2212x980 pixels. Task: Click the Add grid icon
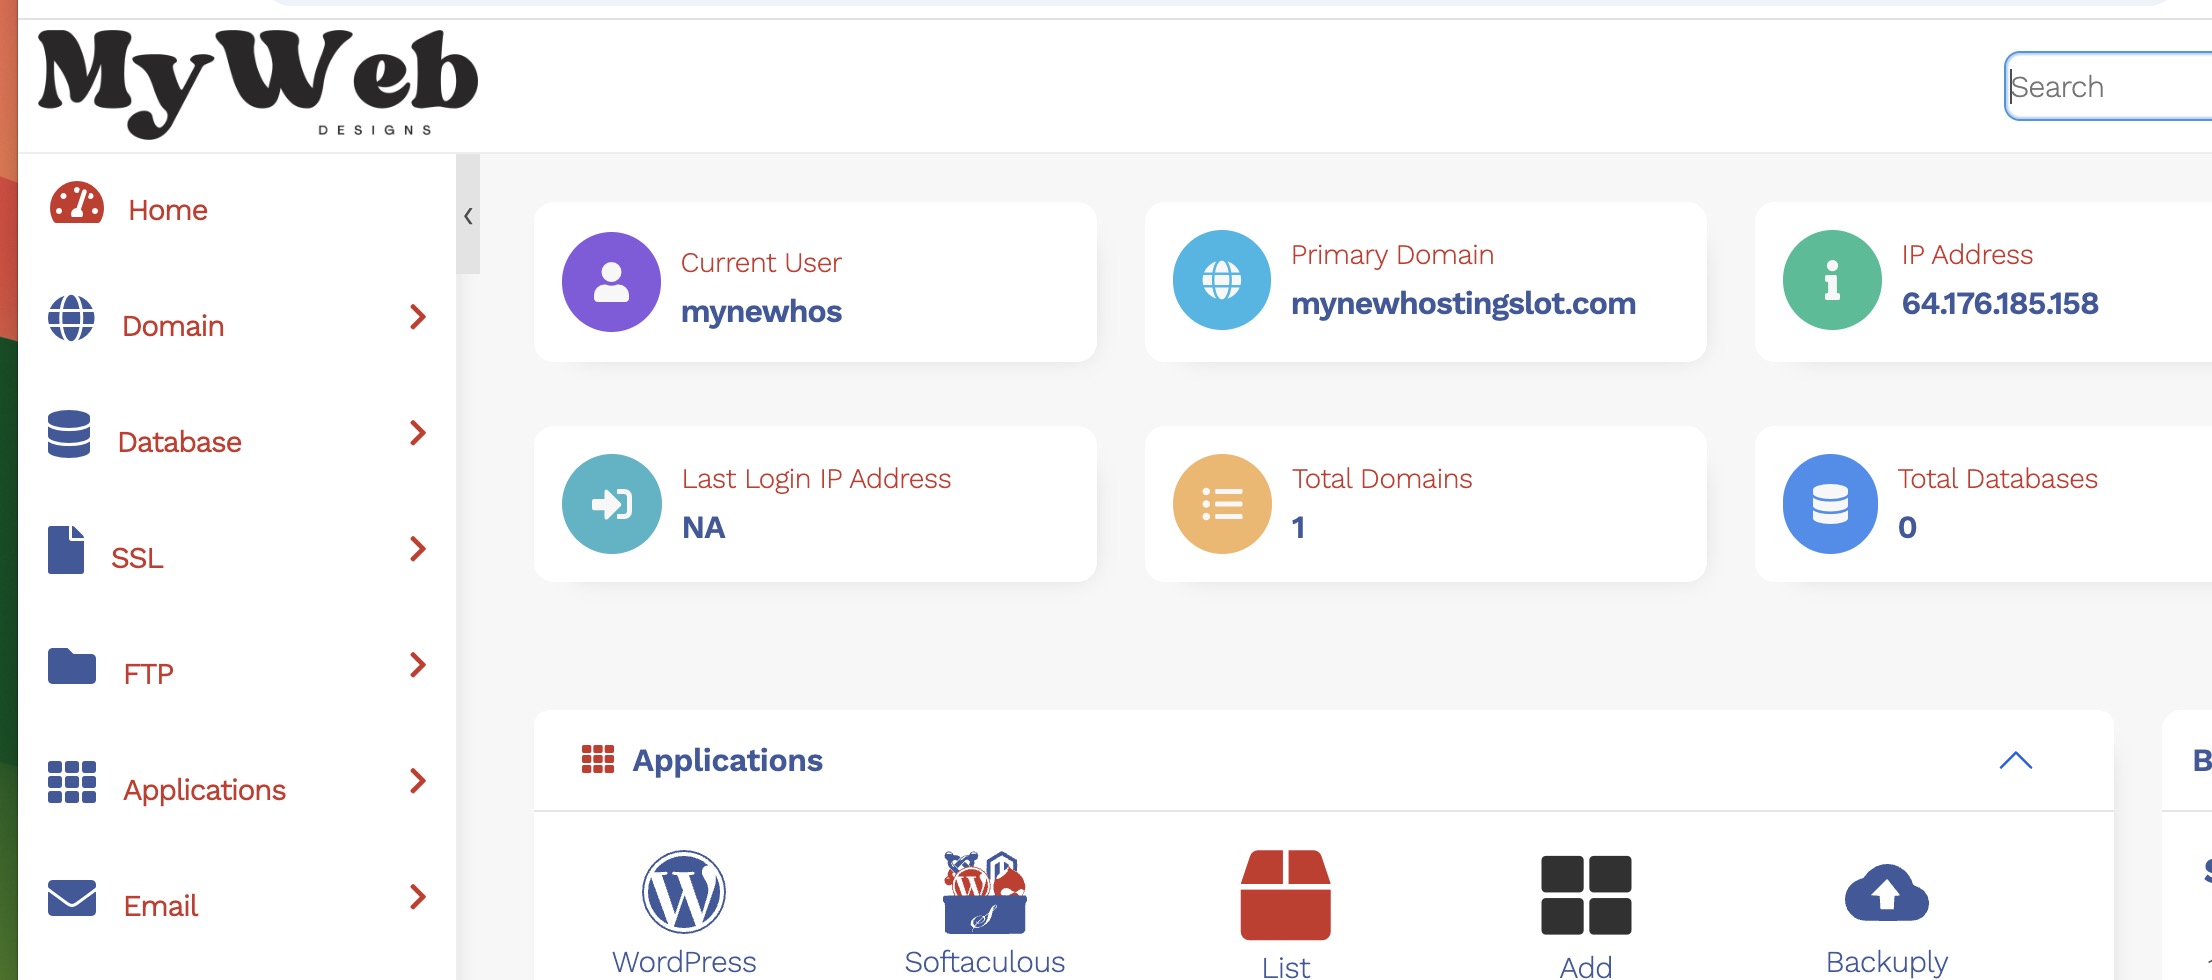[x=1586, y=895]
